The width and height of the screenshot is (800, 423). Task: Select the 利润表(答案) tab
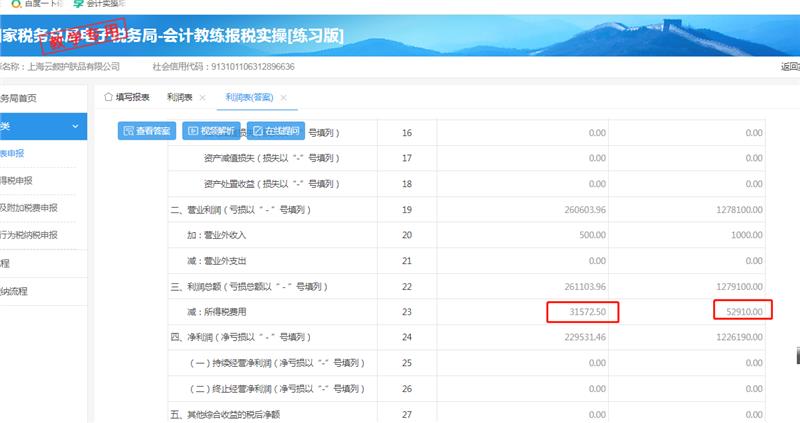coord(248,97)
